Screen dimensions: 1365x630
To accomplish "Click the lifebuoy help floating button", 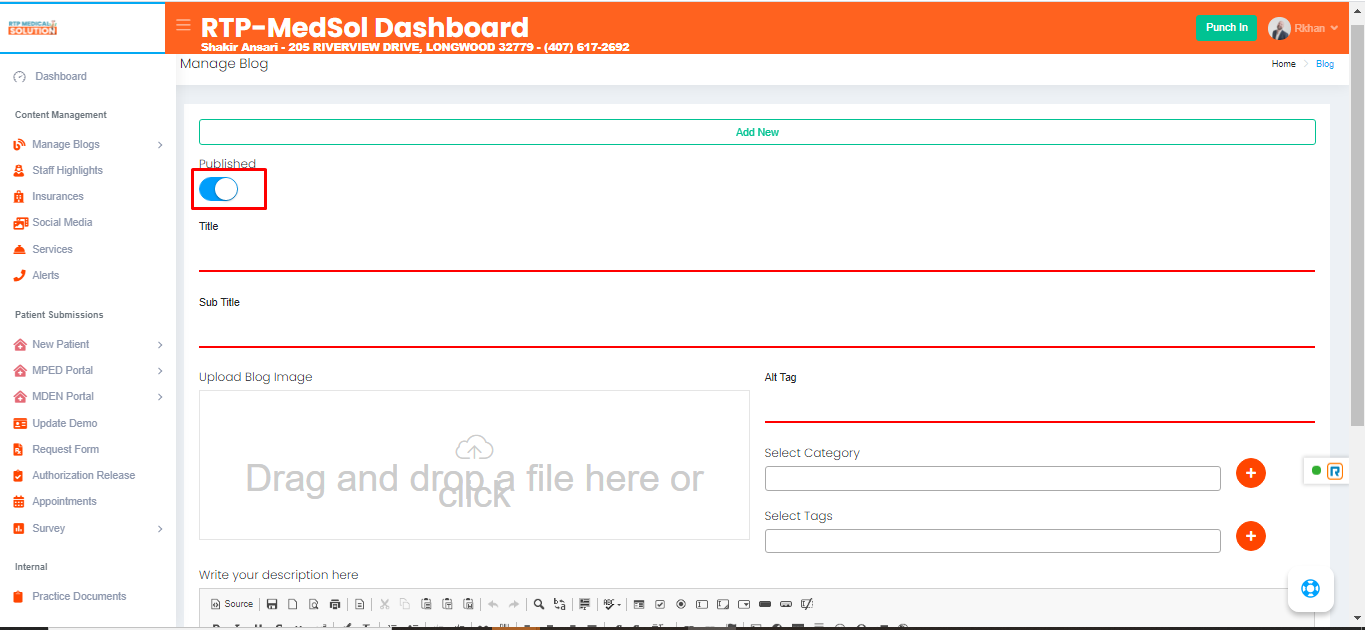I will click(x=1310, y=588).
